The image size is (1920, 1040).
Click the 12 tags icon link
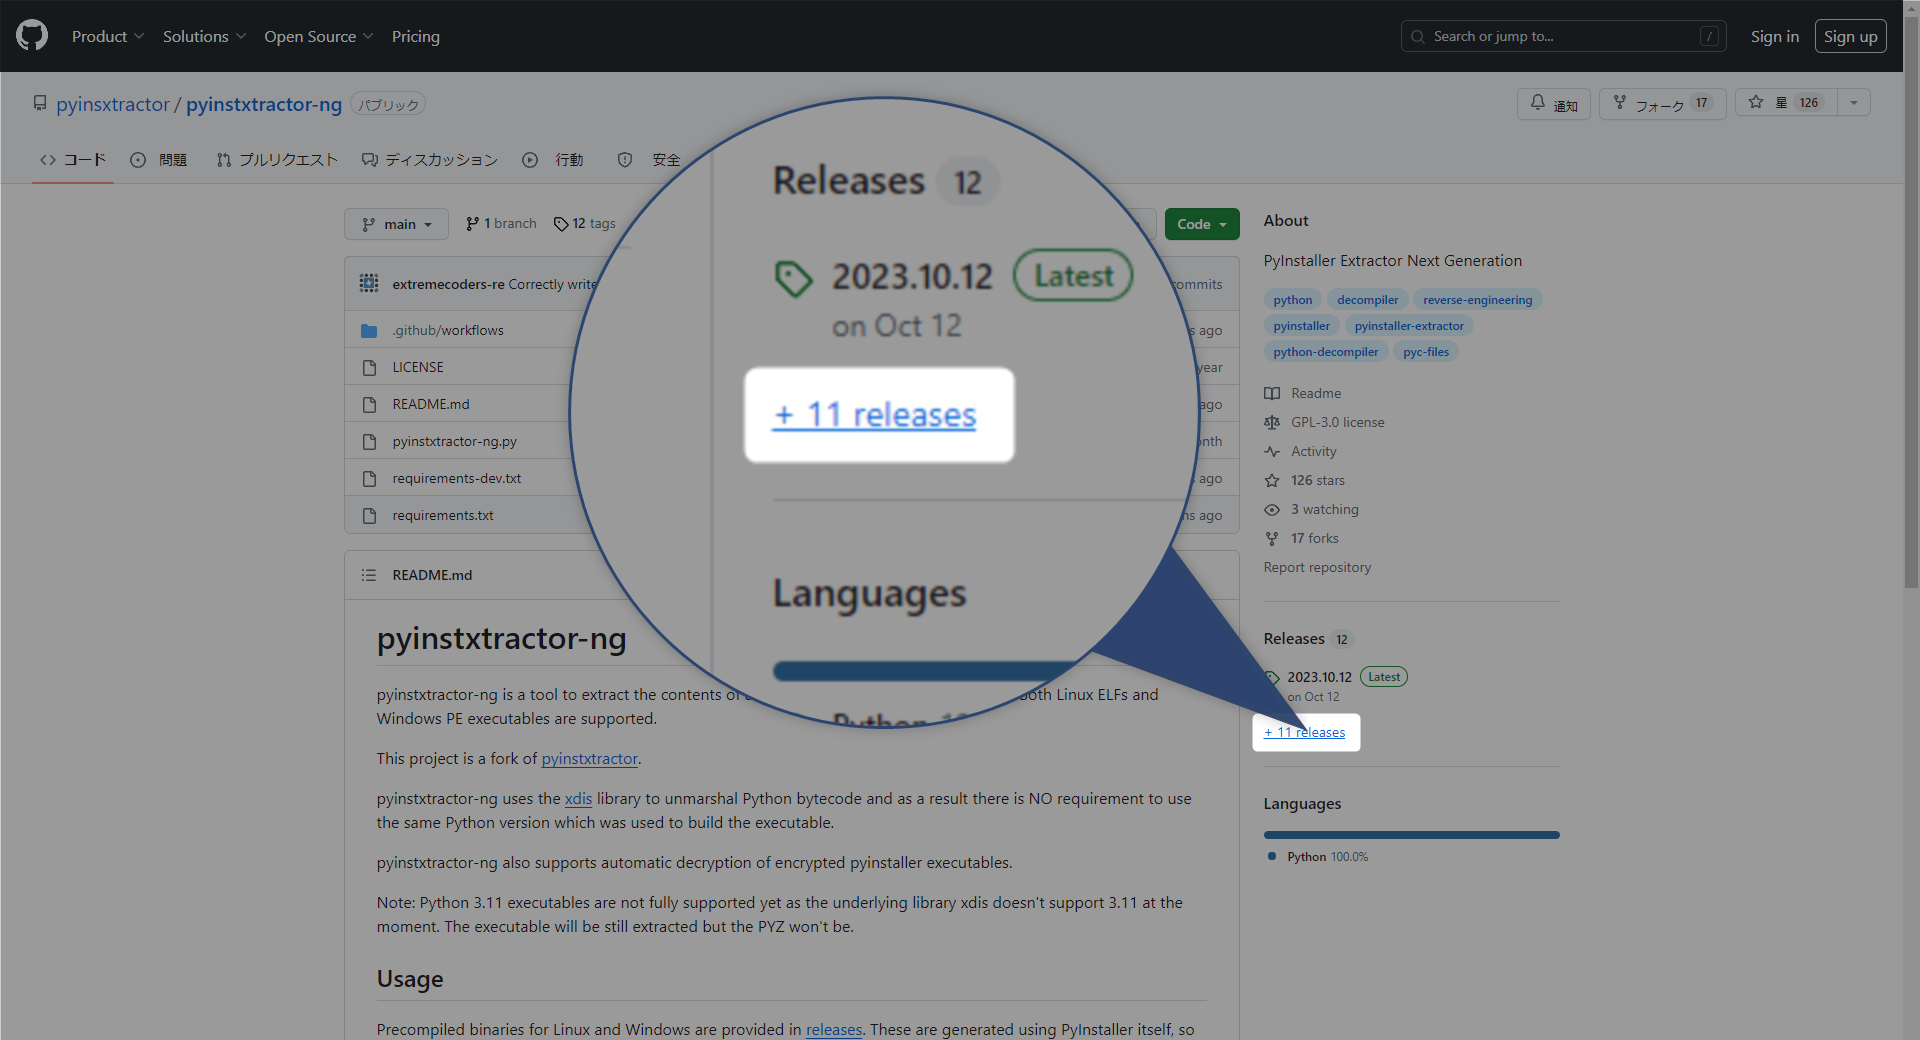[x=585, y=224]
